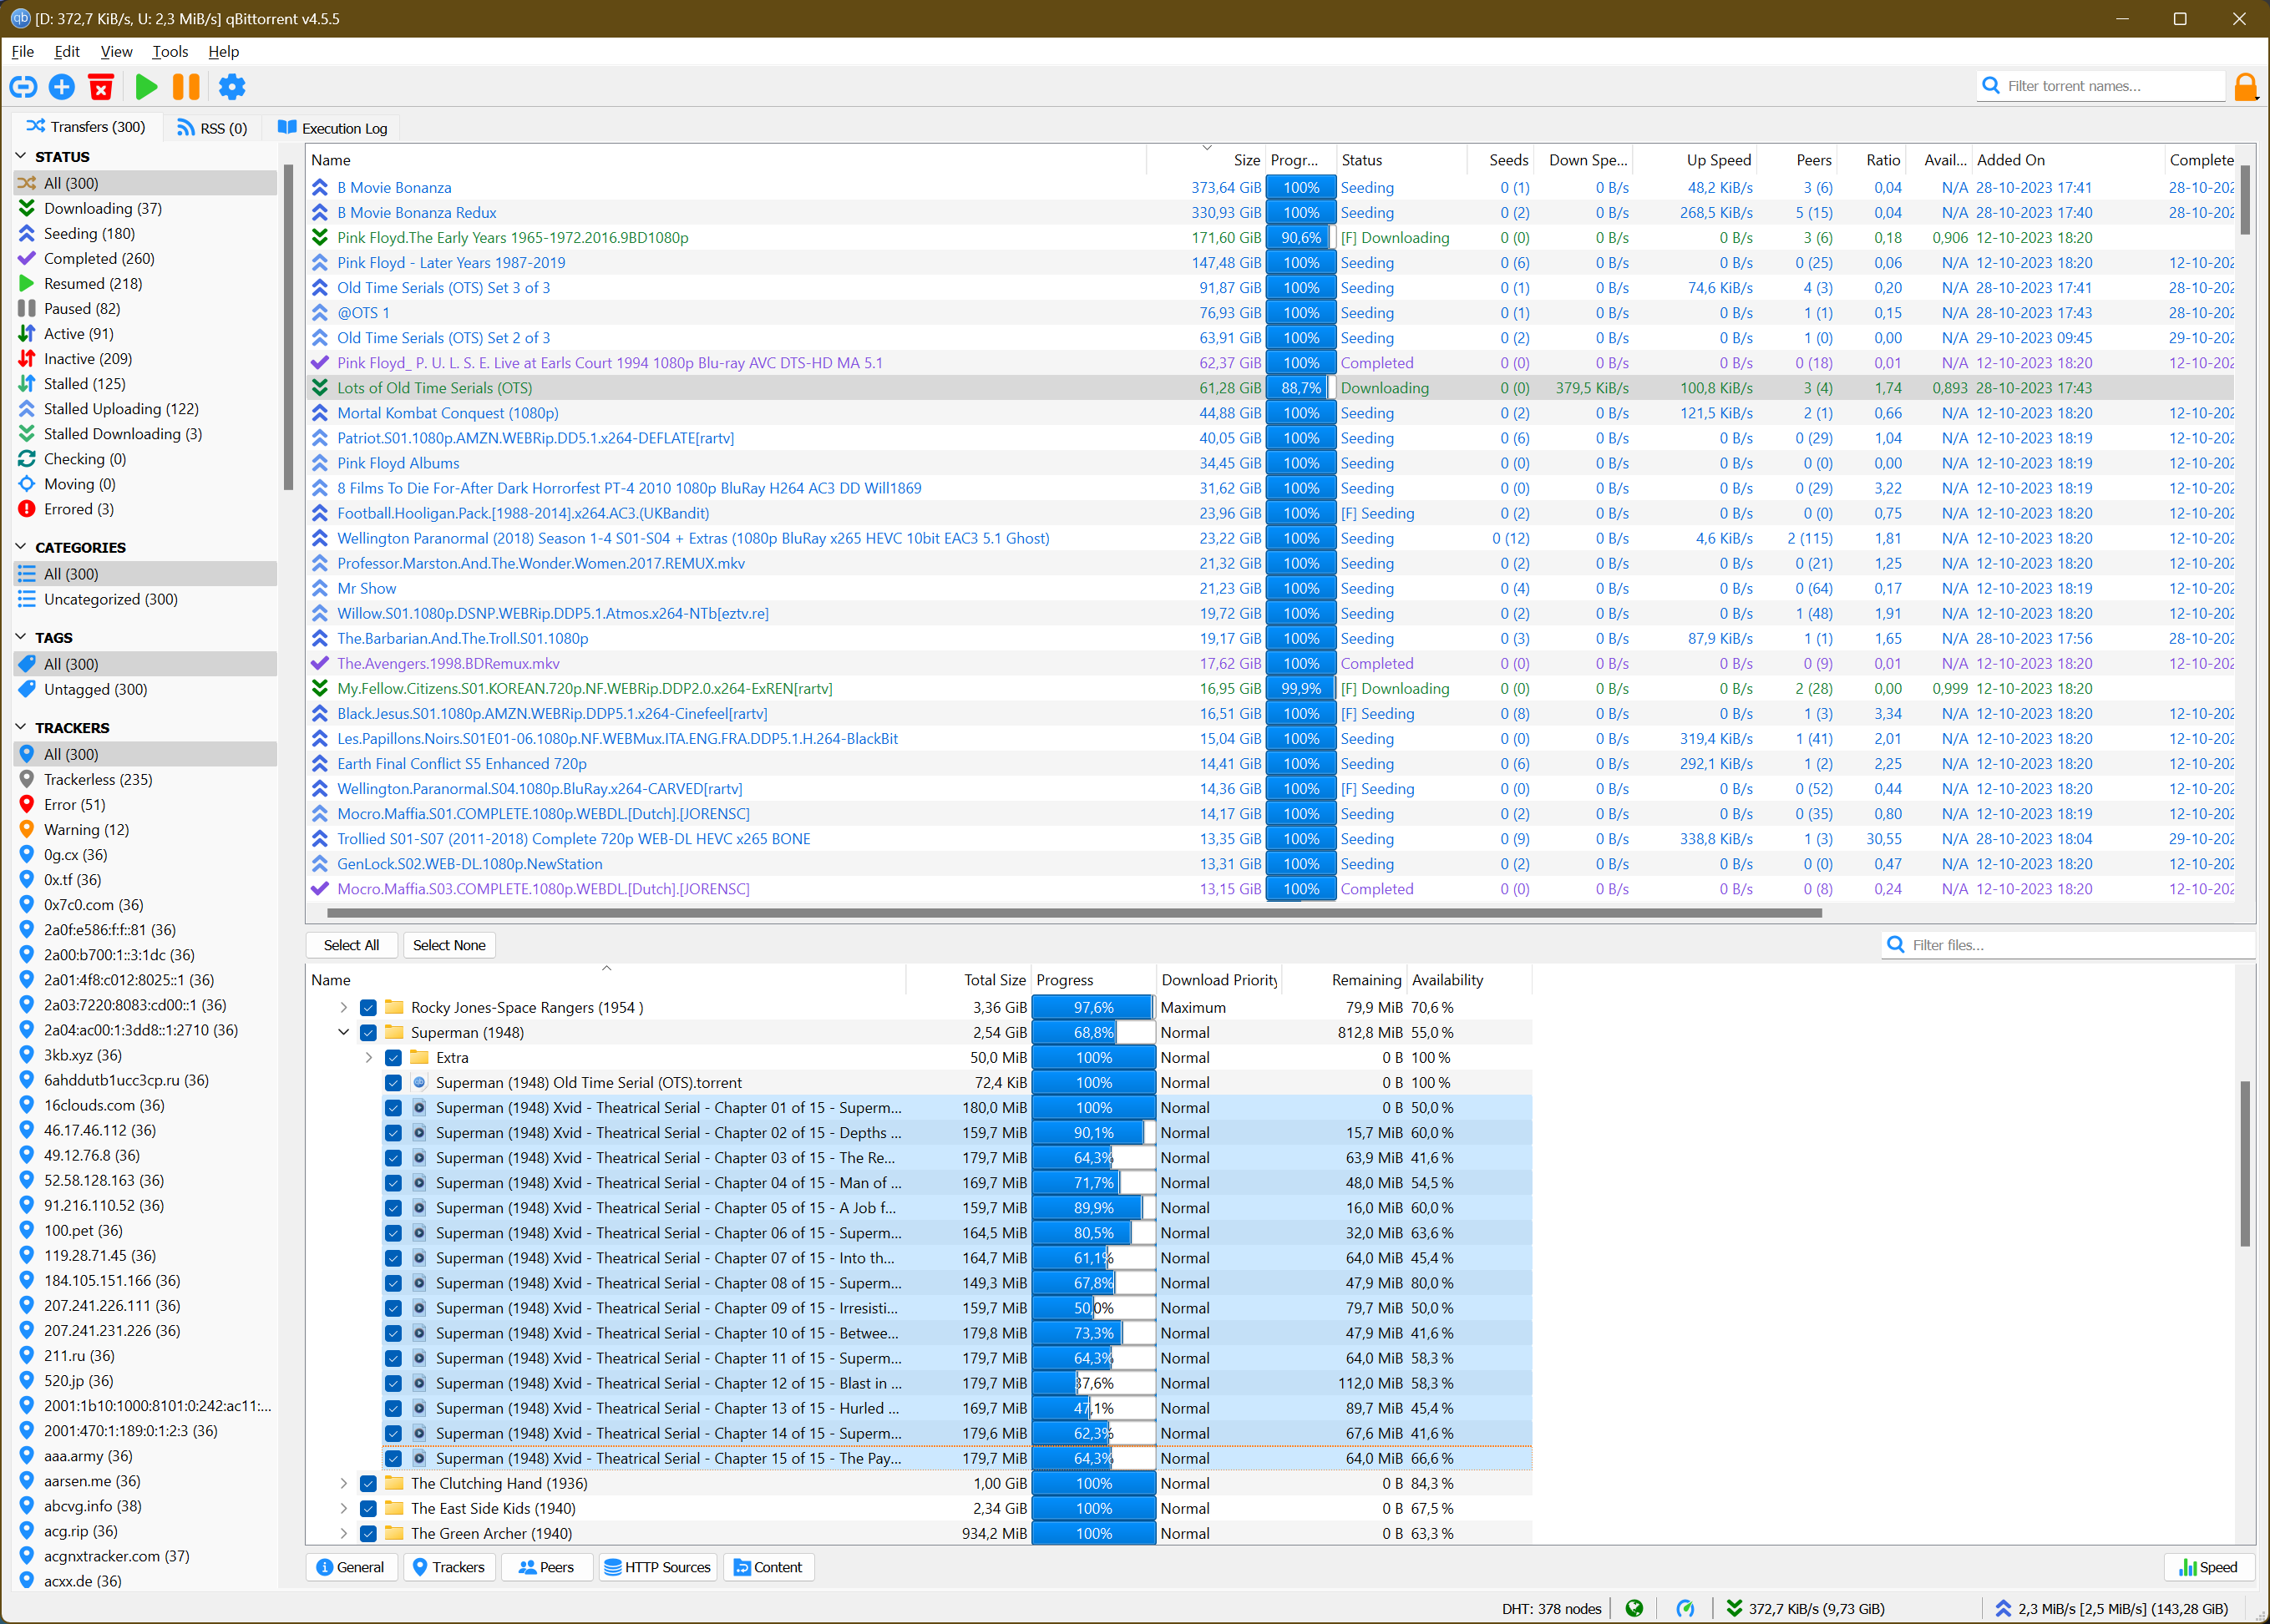2270x1624 pixels.
Task: Toggle The Green Archer (1940) checkbox
Action: (369, 1533)
